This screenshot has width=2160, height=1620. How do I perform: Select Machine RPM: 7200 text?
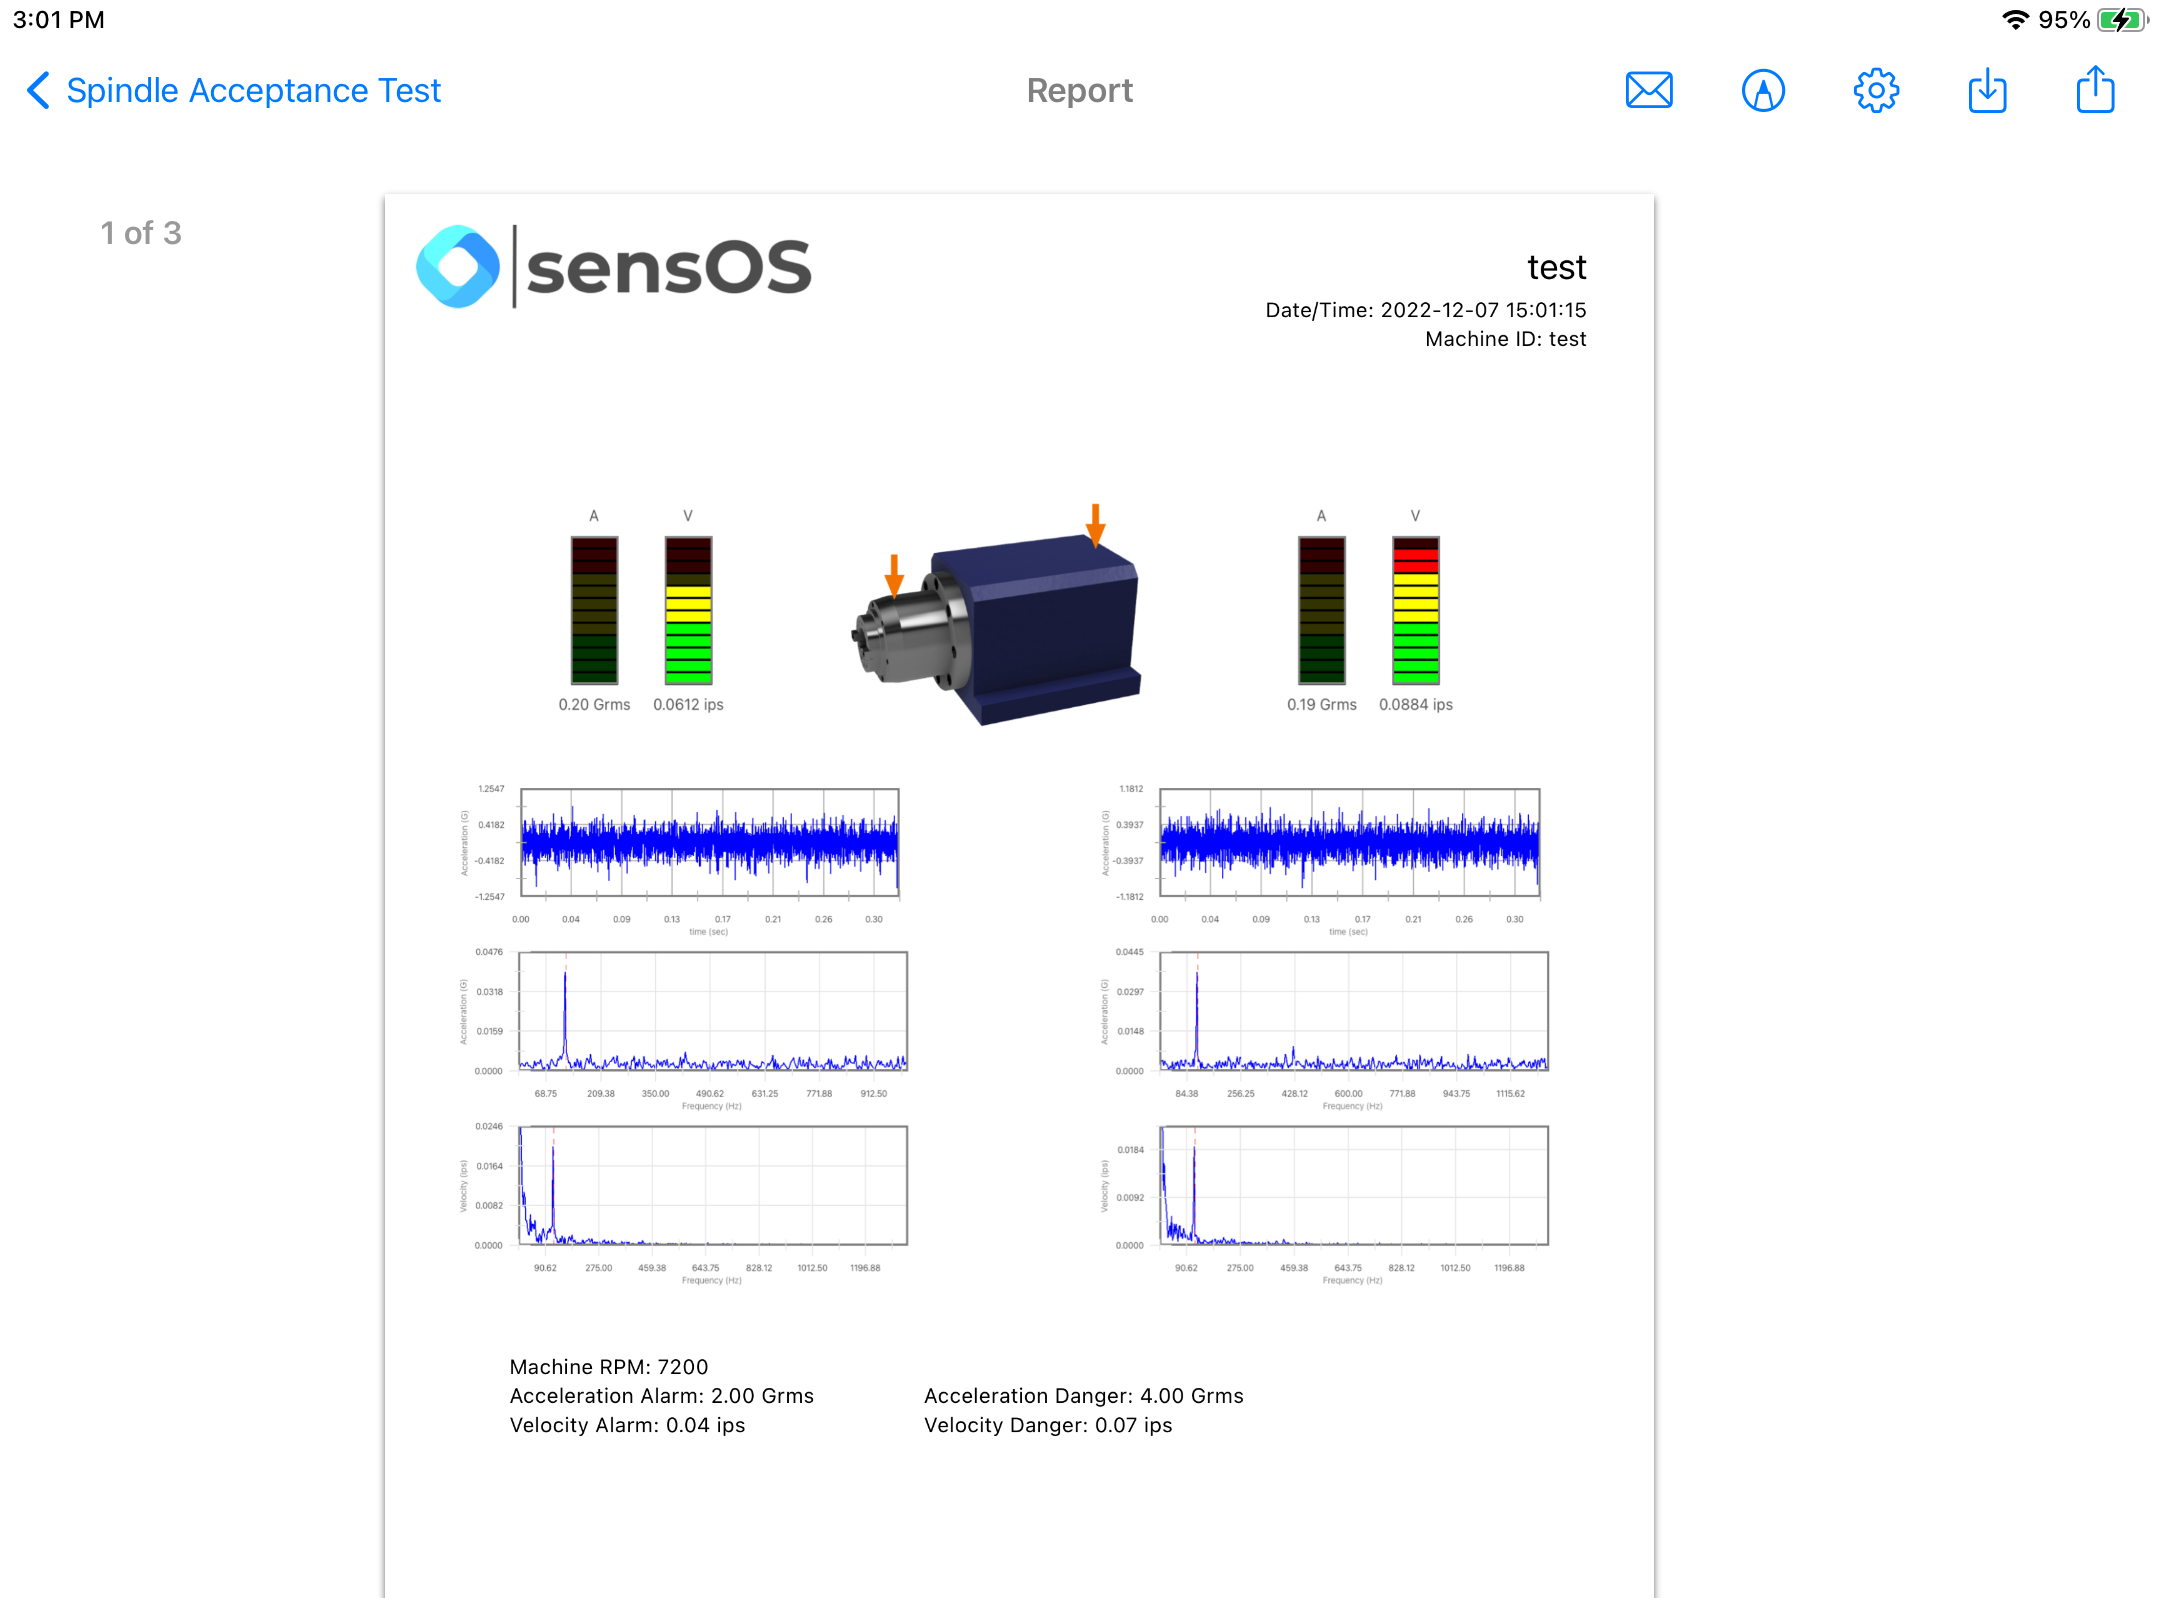point(608,1367)
